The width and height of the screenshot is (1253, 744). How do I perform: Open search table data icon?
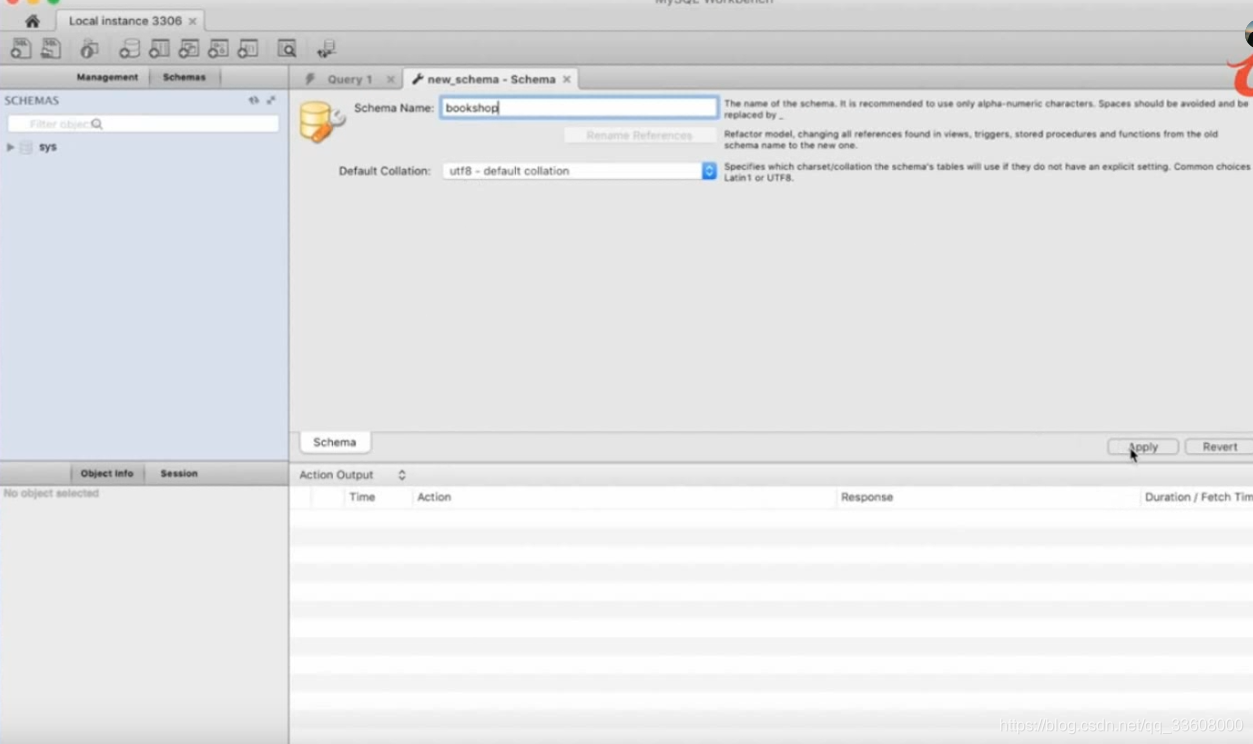coord(287,48)
